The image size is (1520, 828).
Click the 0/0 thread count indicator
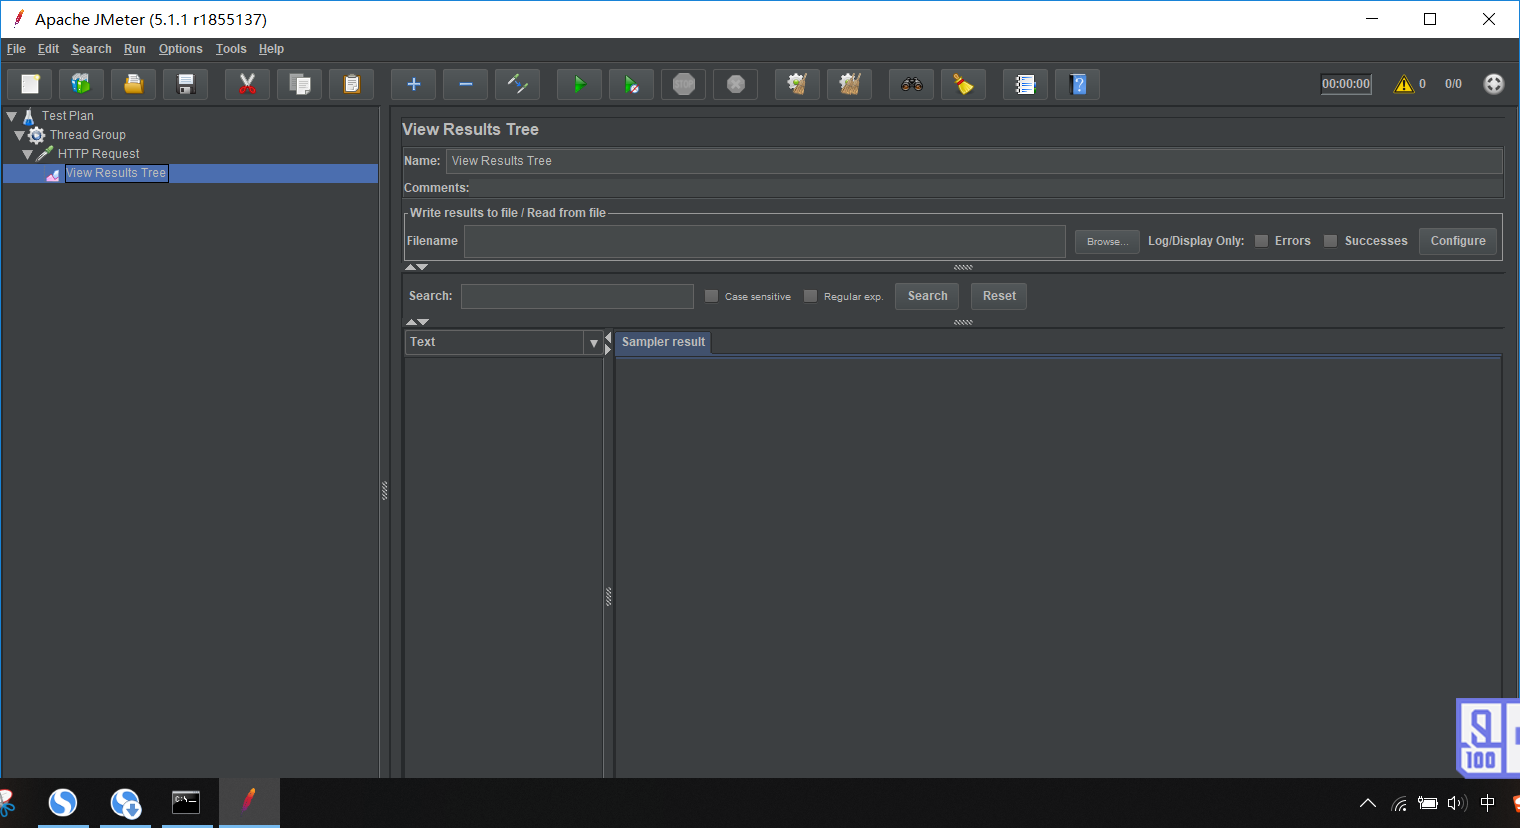(1453, 84)
